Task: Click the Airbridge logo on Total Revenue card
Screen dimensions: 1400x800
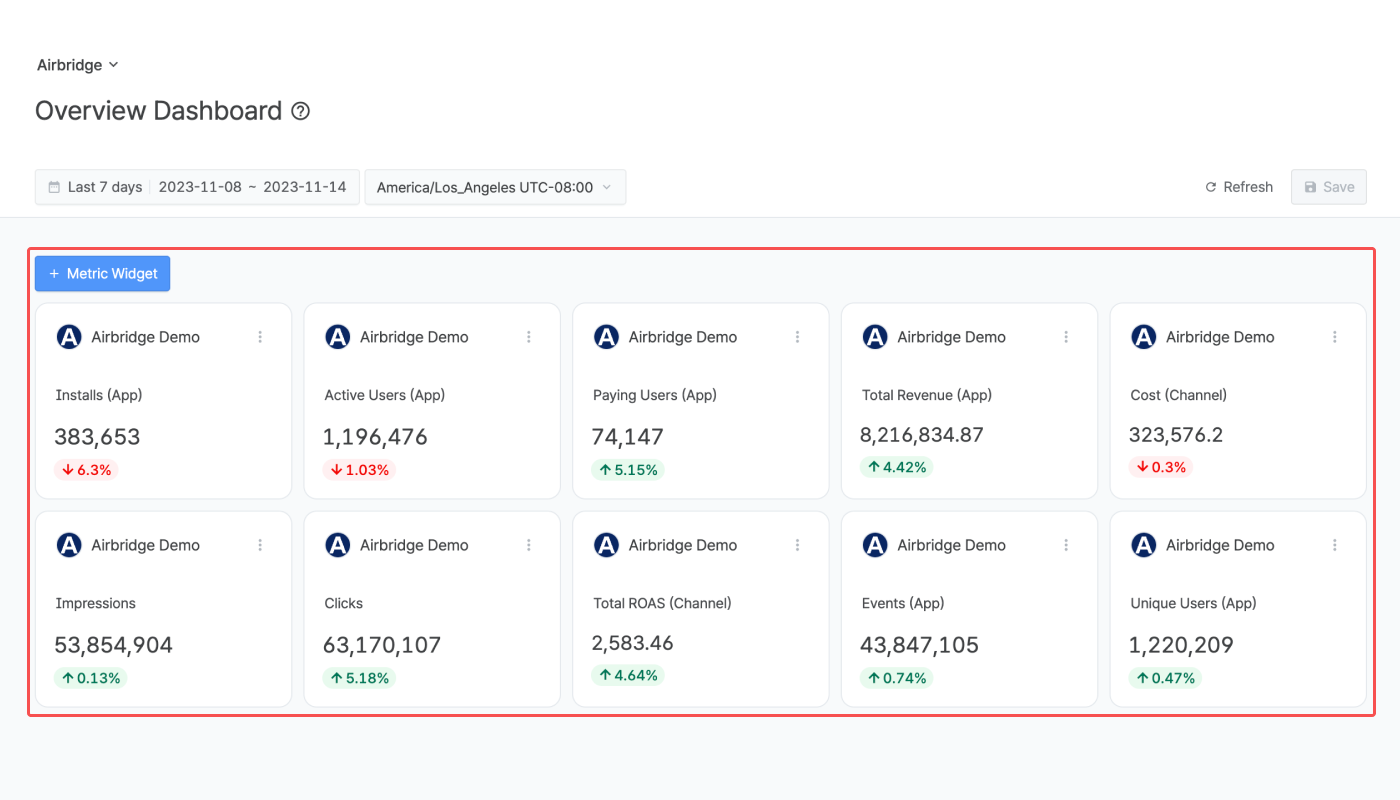Action: (x=875, y=337)
